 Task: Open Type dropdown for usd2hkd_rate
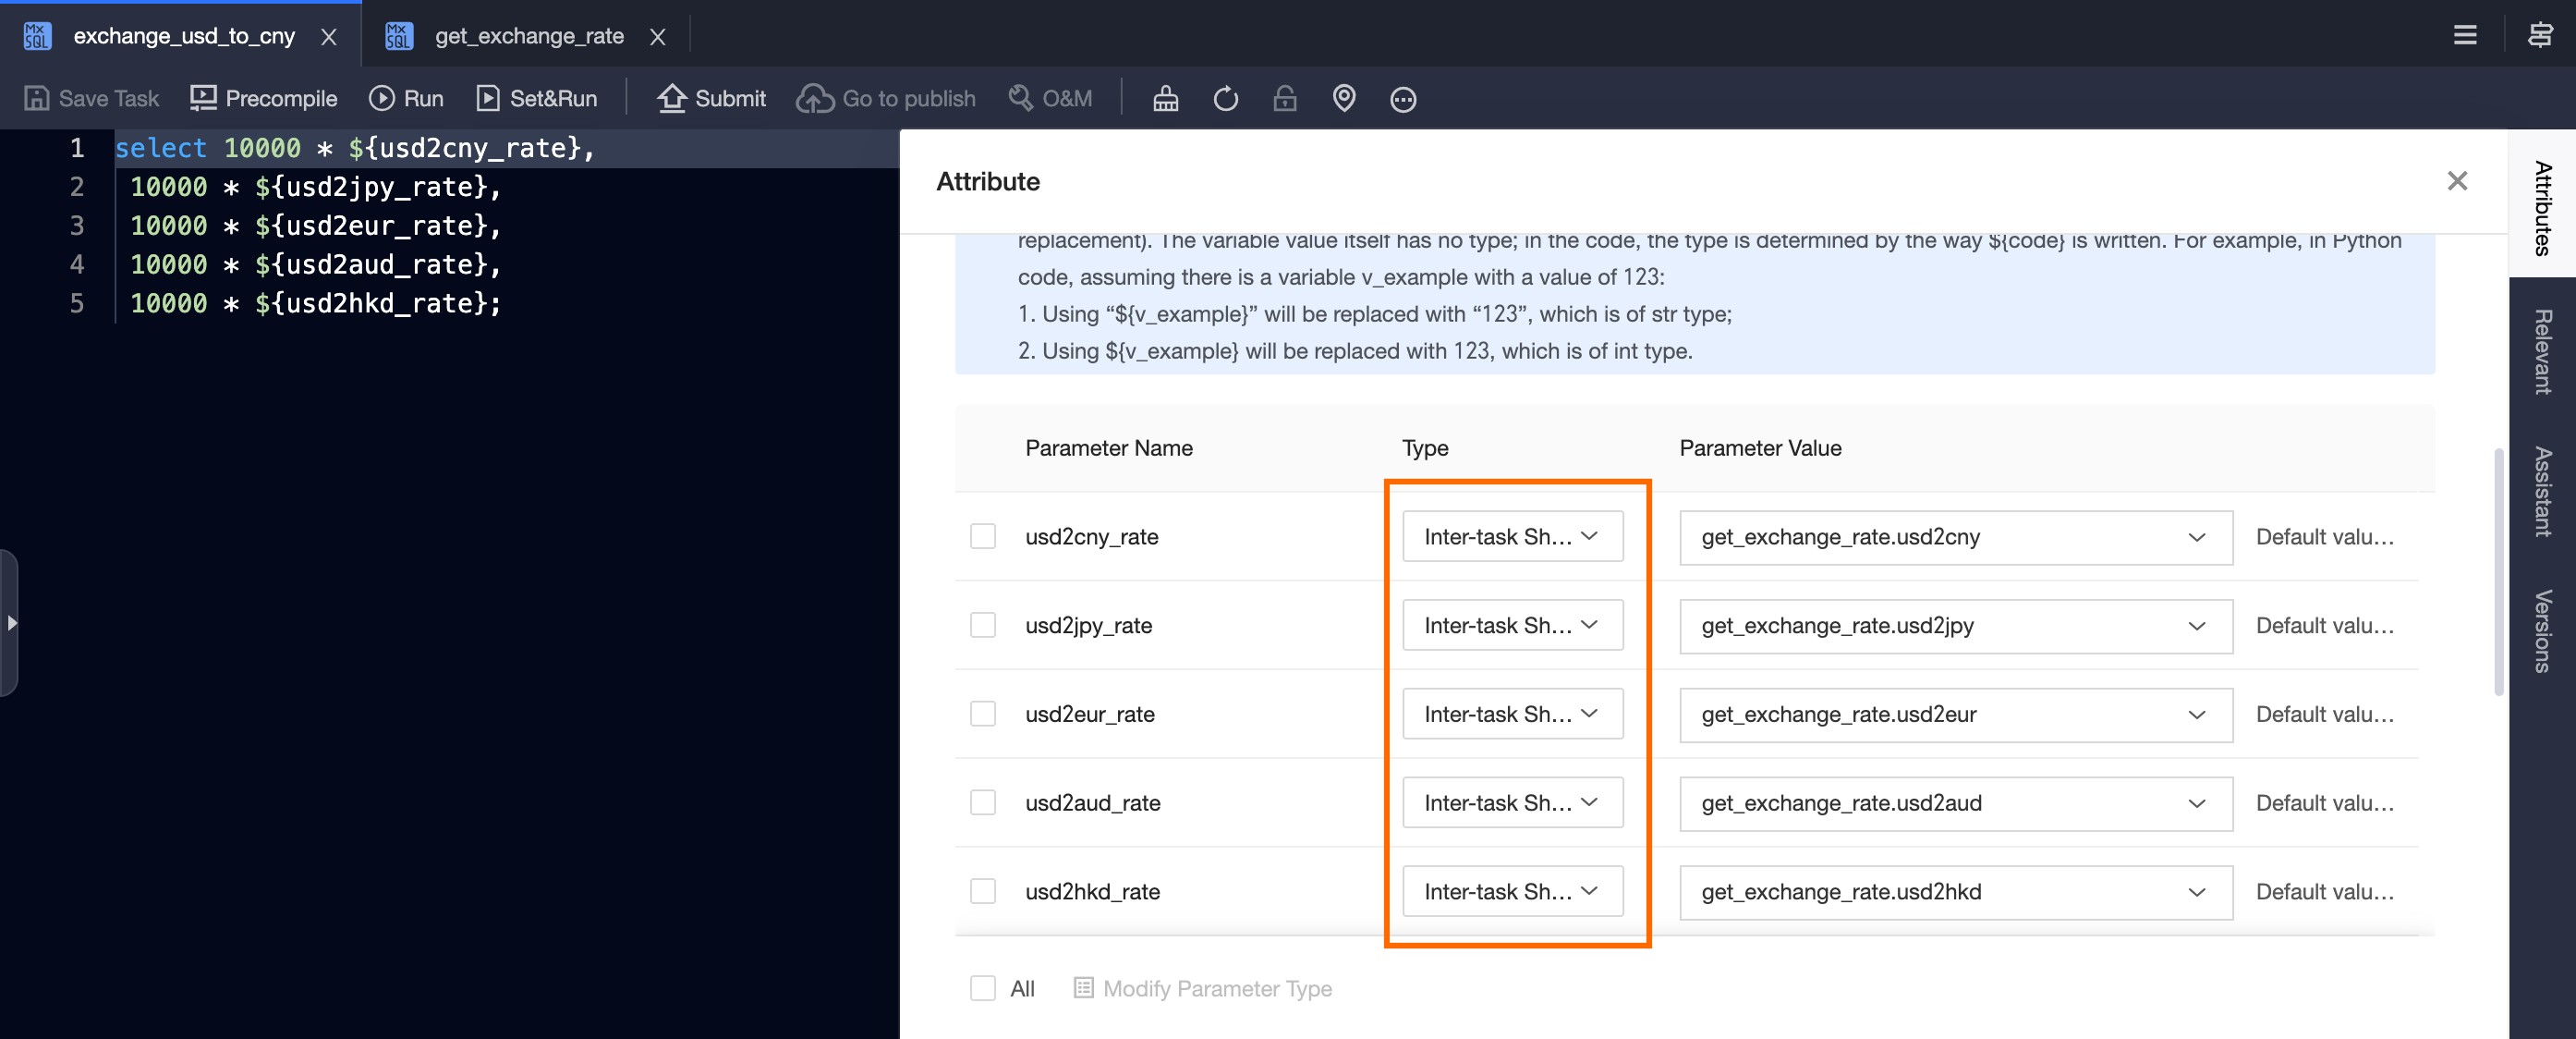click(1511, 891)
